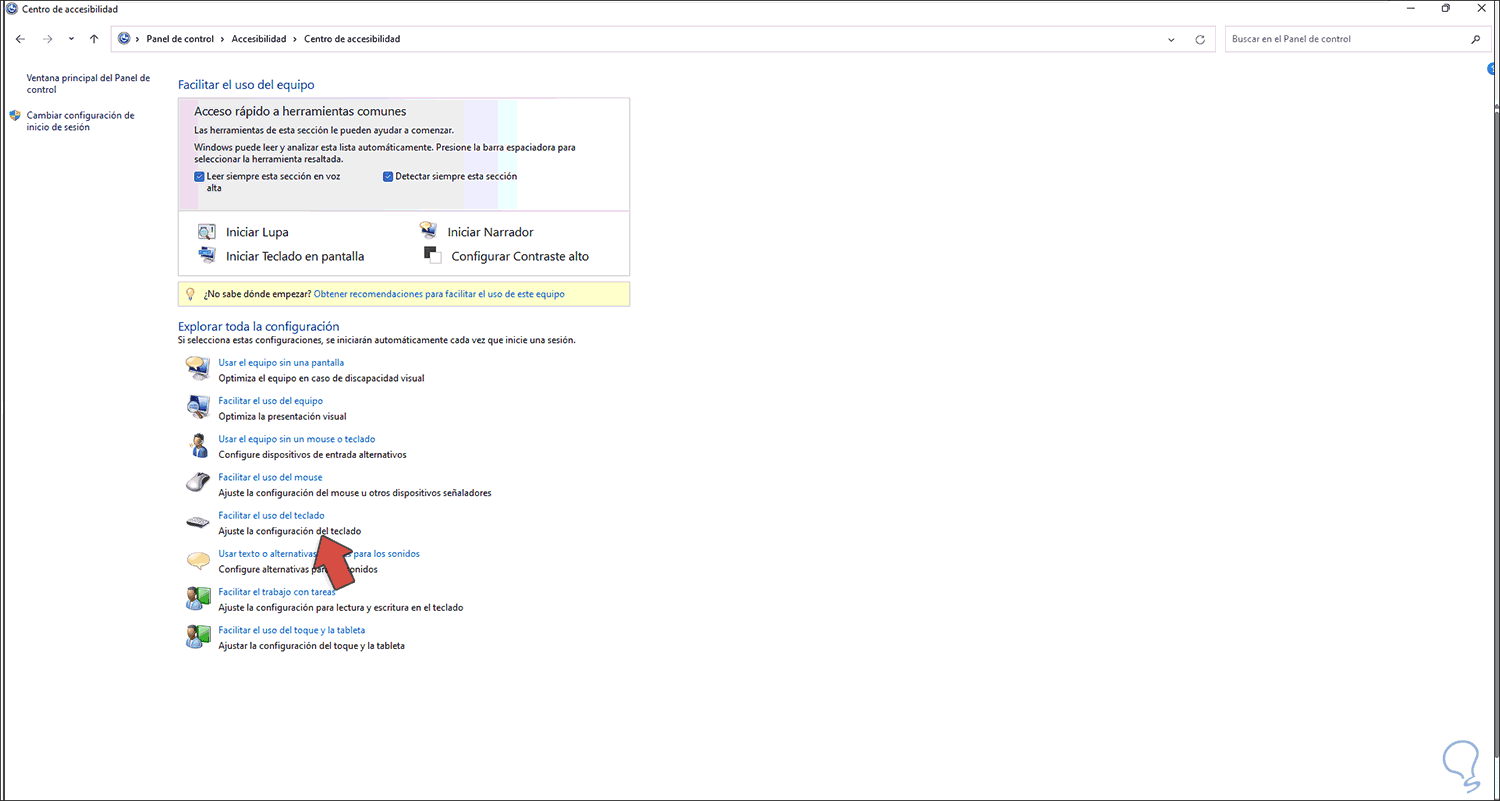Open 'Configurar Contraste alto'

(x=520, y=256)
